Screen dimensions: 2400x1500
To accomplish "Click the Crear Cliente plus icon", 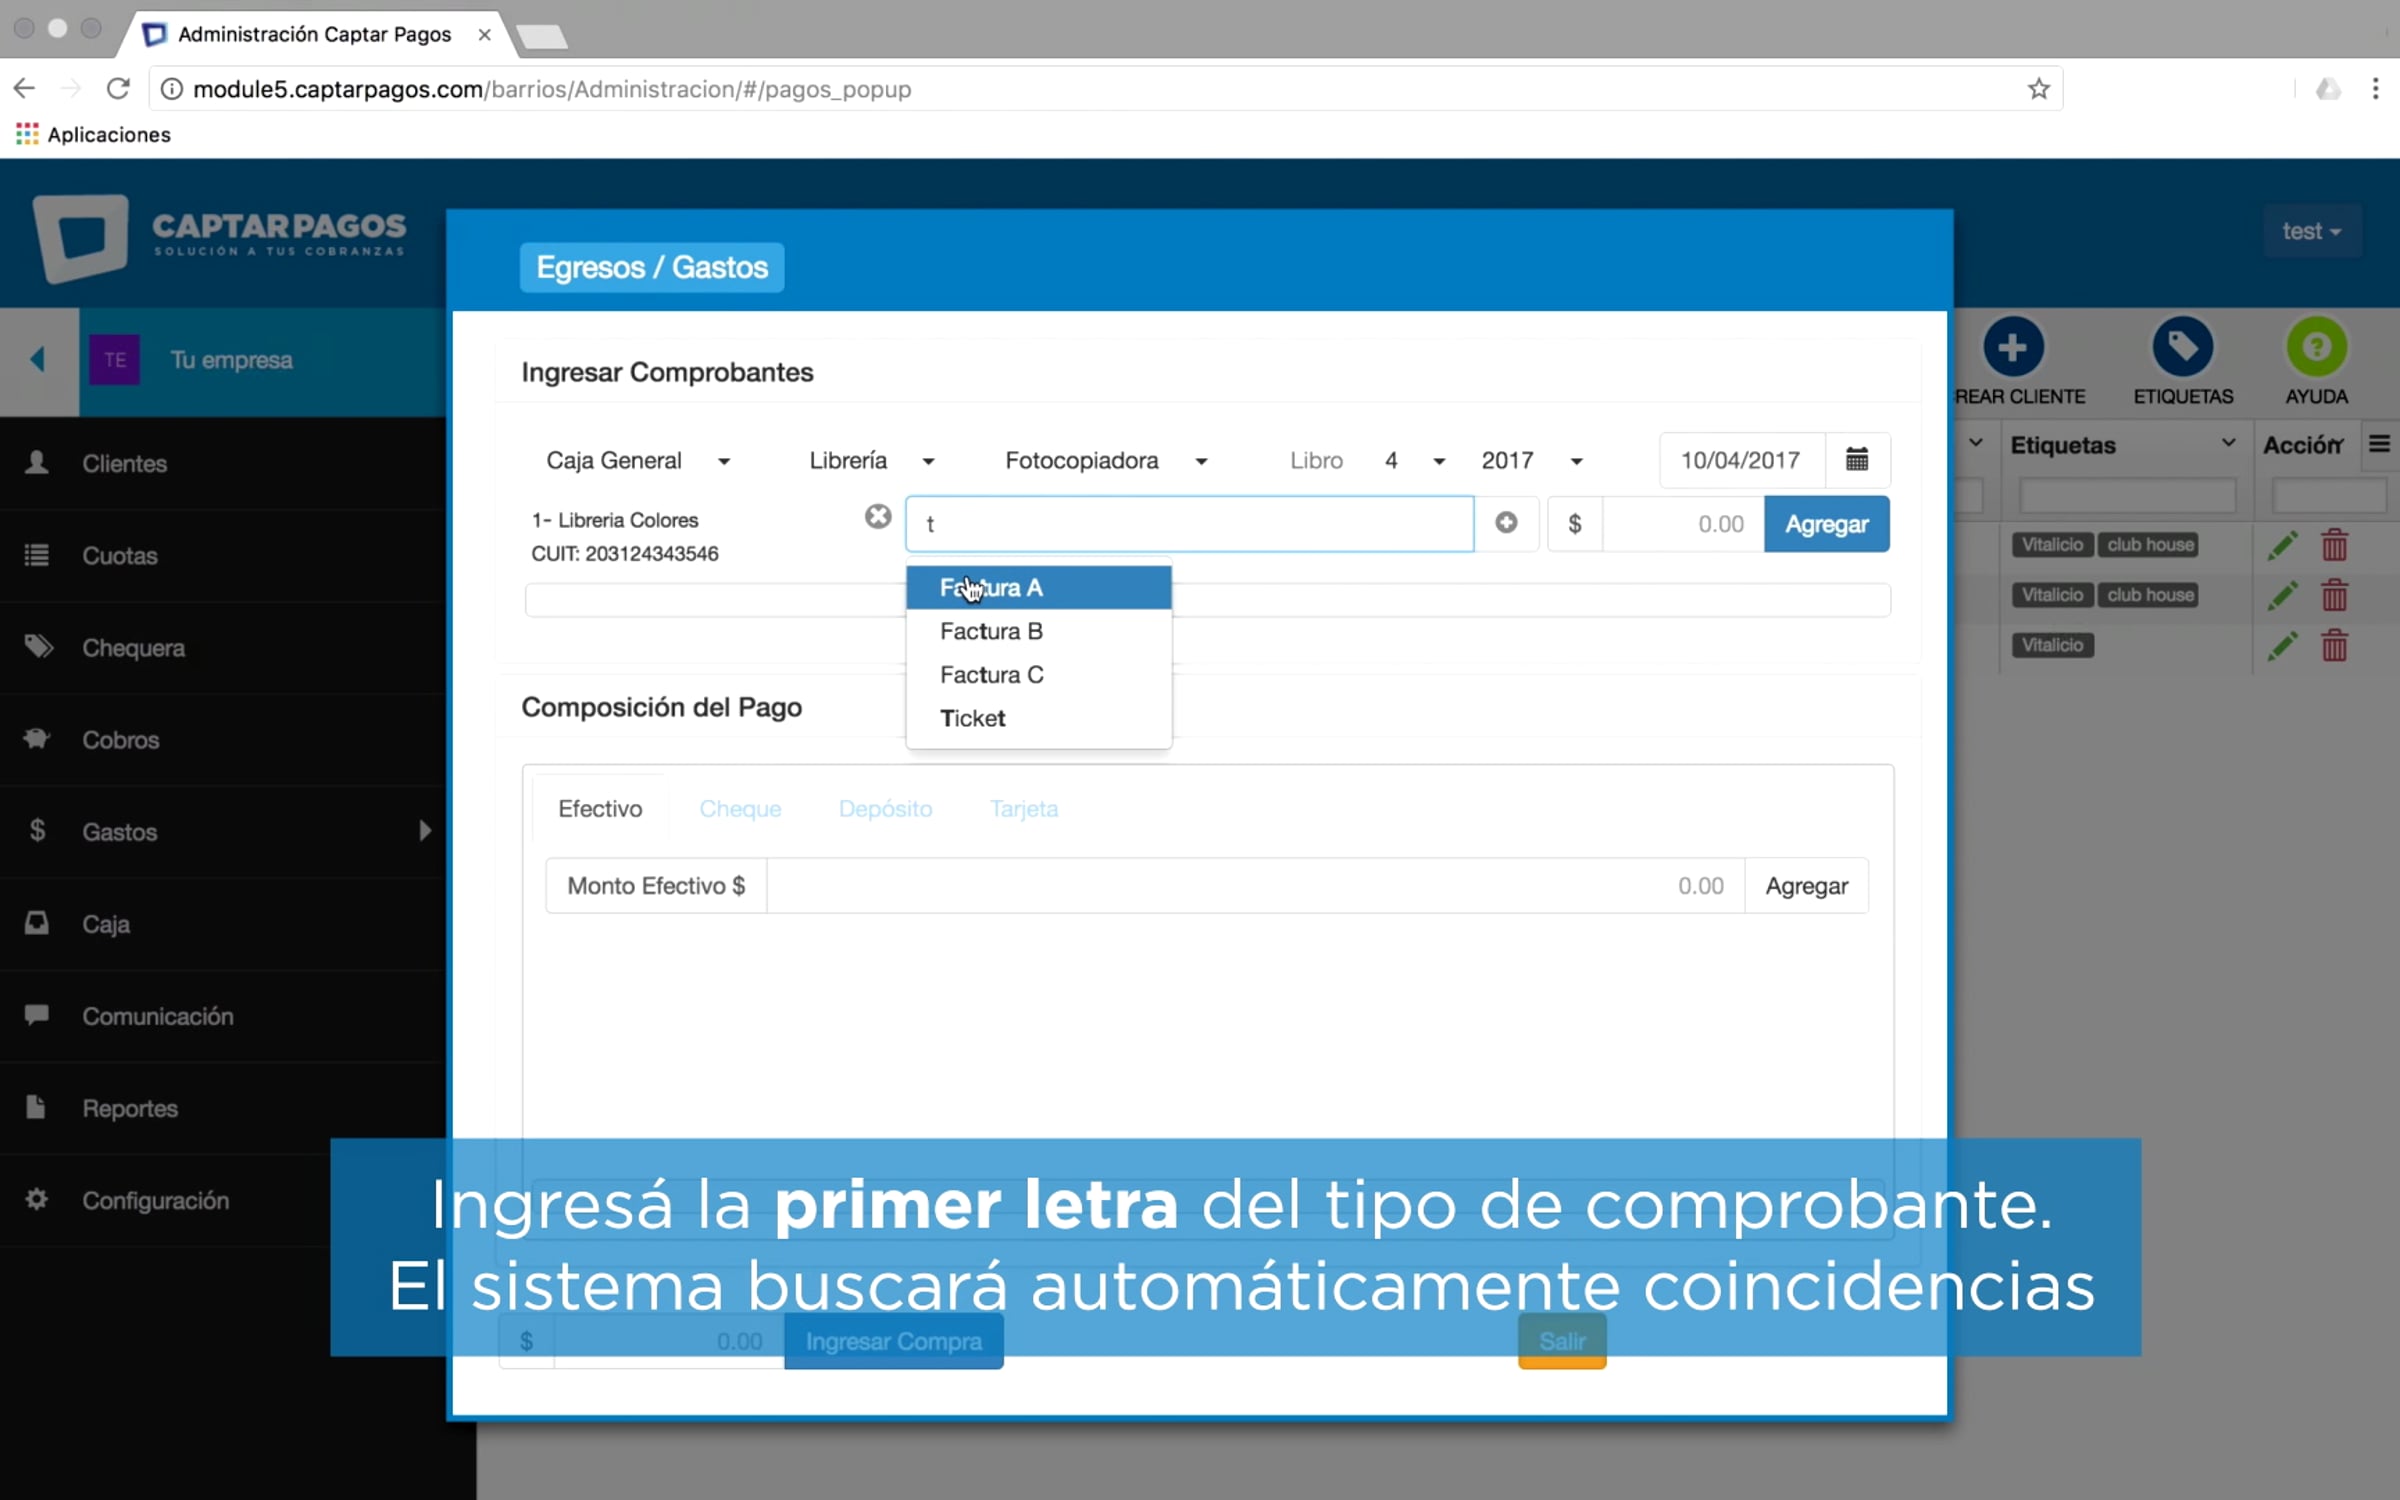I will 2012,348.
